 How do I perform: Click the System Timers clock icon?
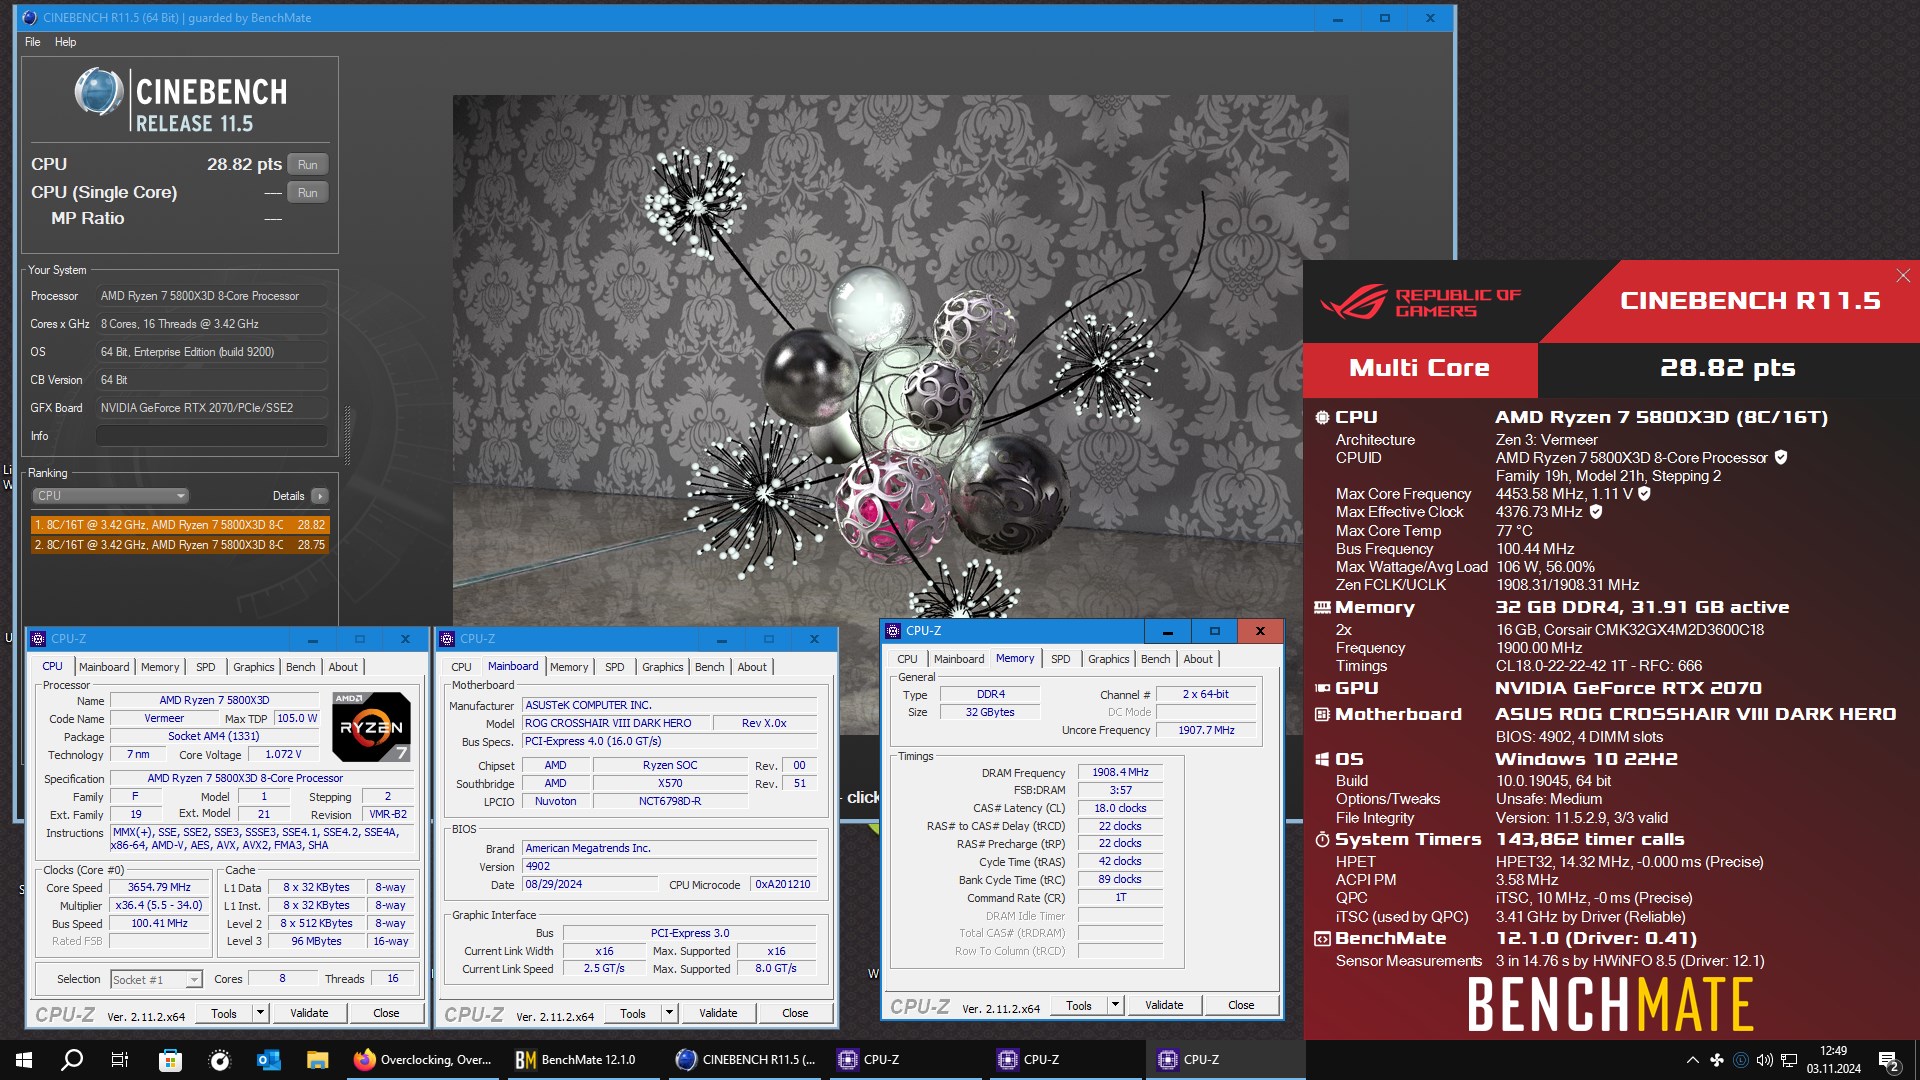(x=1321, y=839)
